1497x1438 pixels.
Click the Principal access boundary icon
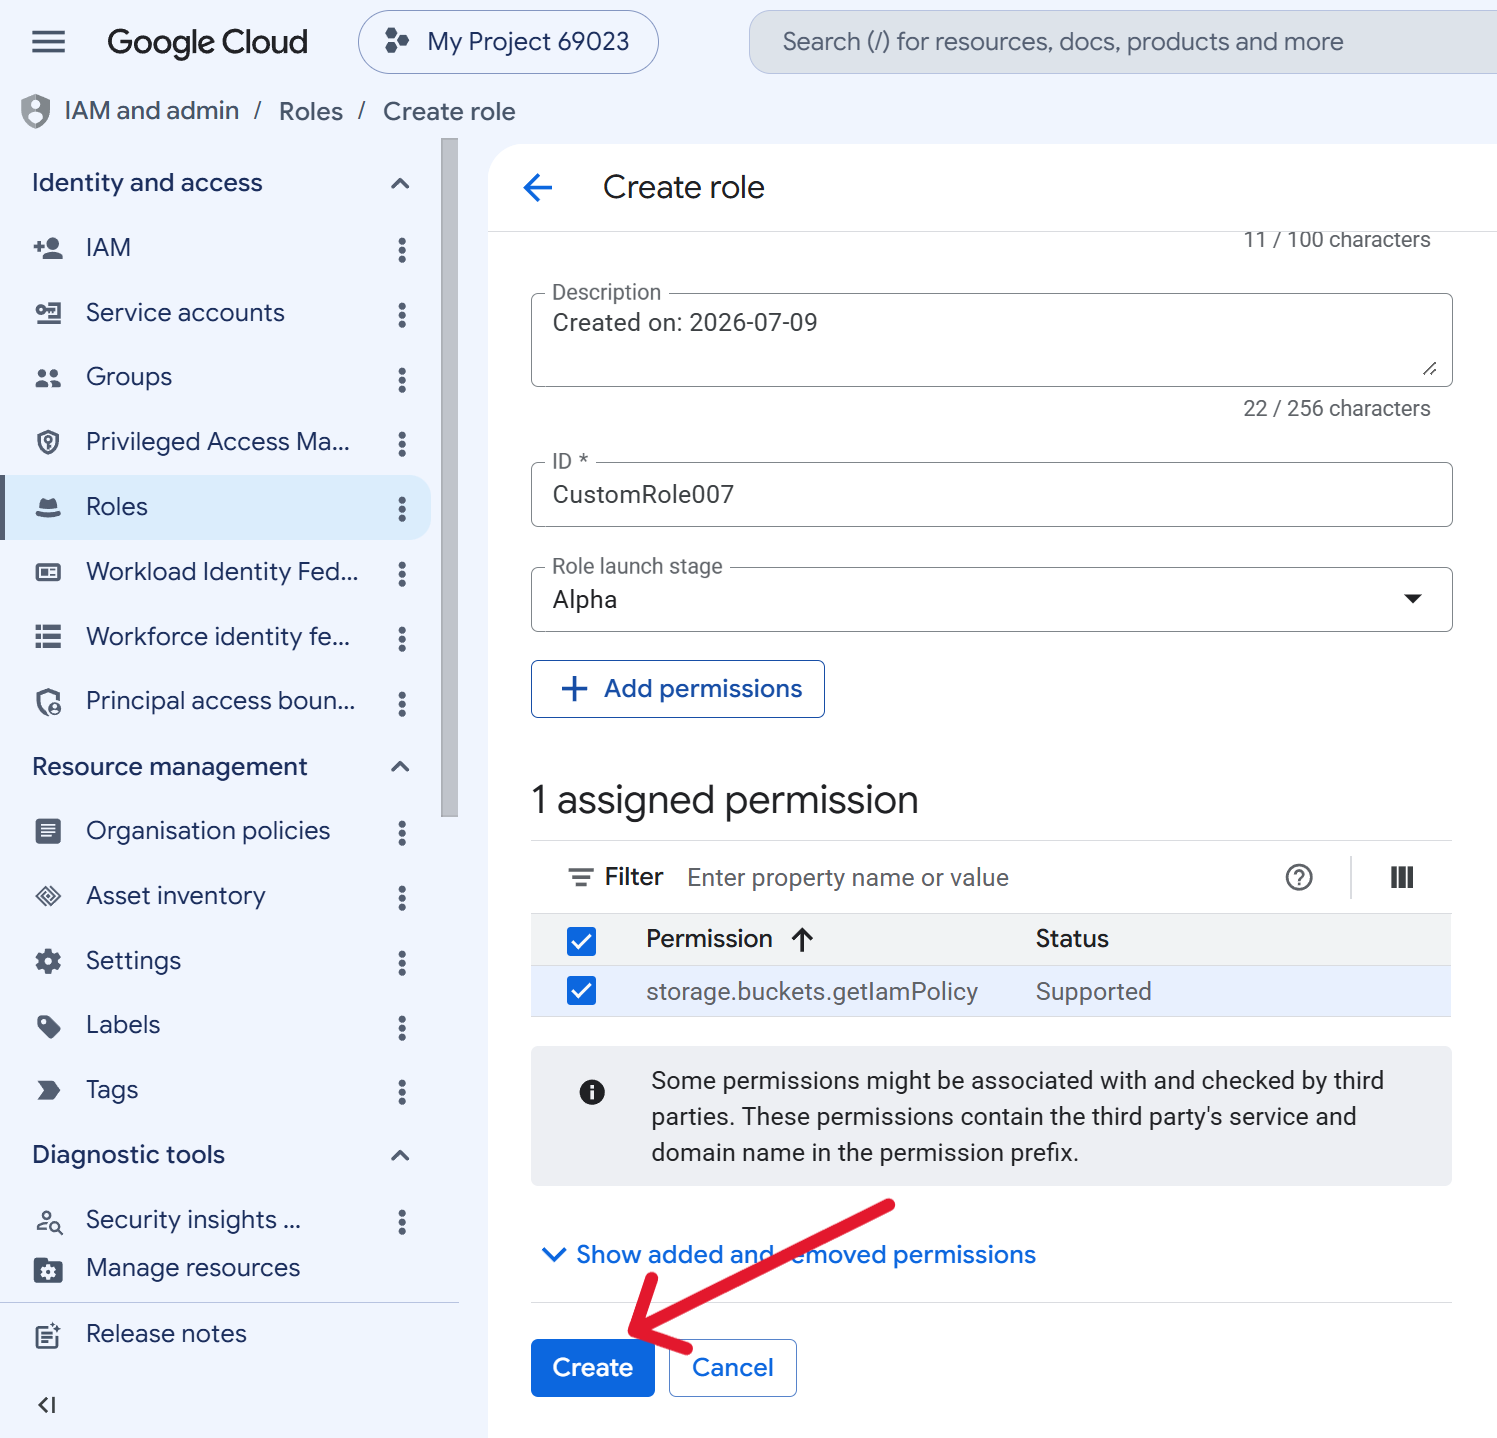click(48, 702)
